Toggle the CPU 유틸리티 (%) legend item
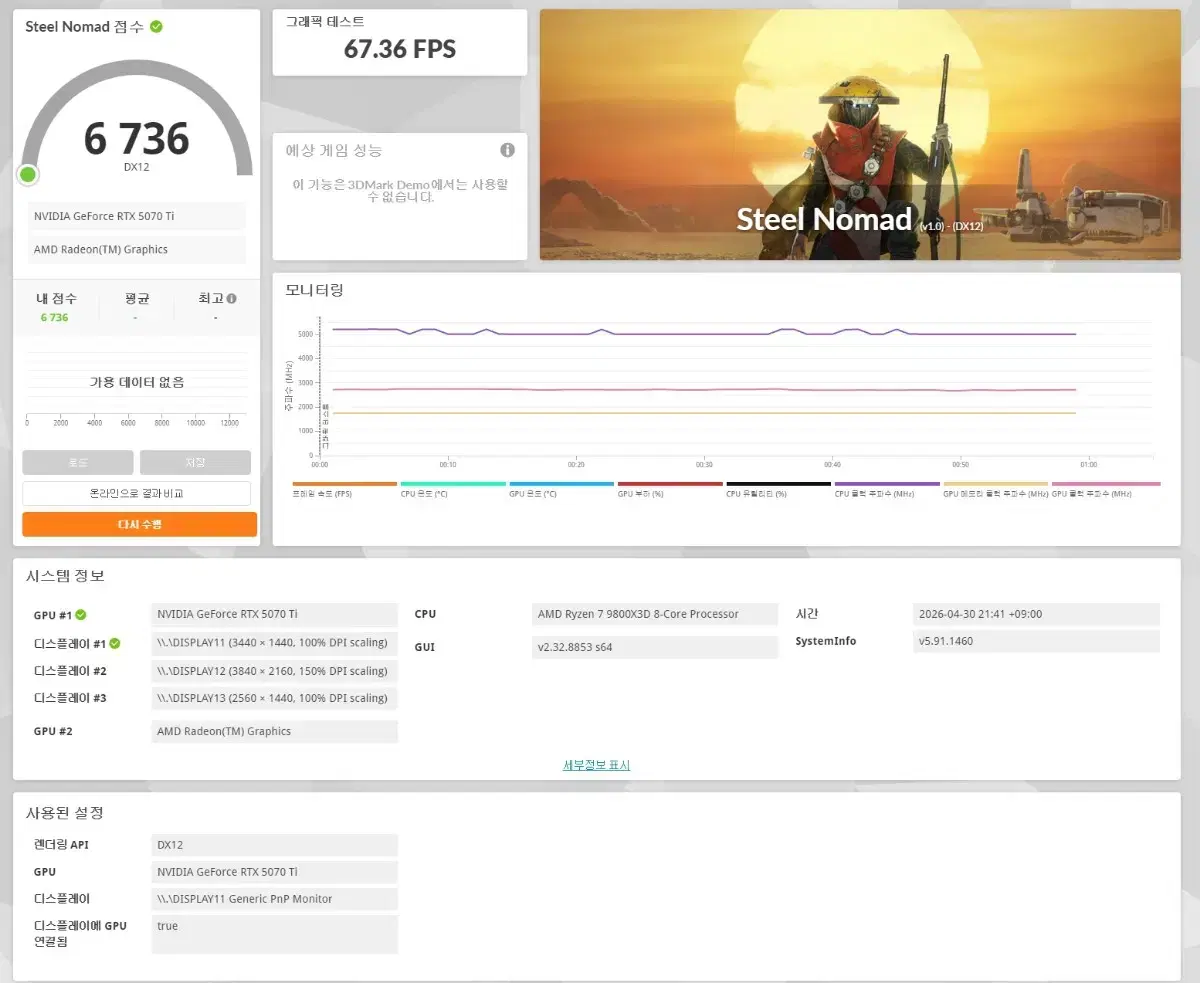This screenshot has width=1200, height=983. pyautogui.click(x=778, y=489)
